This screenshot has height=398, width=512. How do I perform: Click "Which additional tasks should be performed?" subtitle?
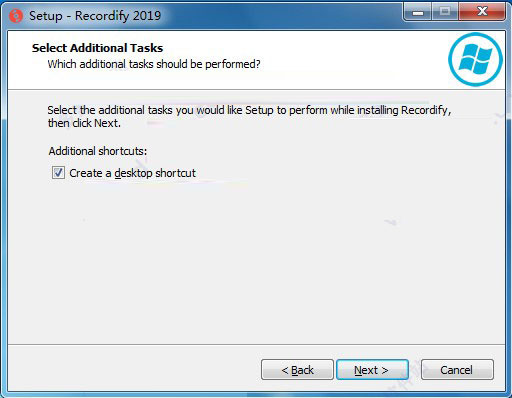tap(154, 64)
